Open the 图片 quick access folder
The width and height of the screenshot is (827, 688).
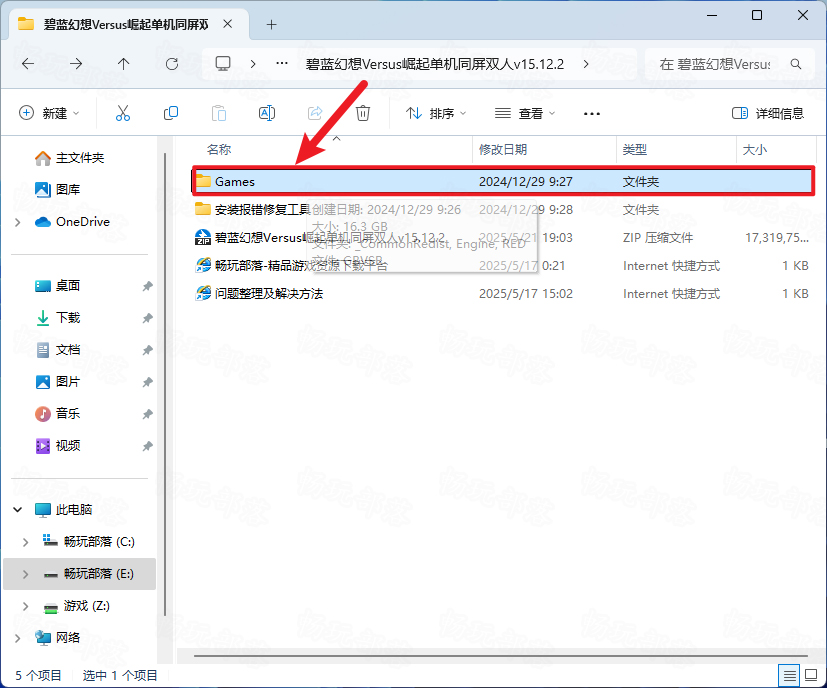57,381
